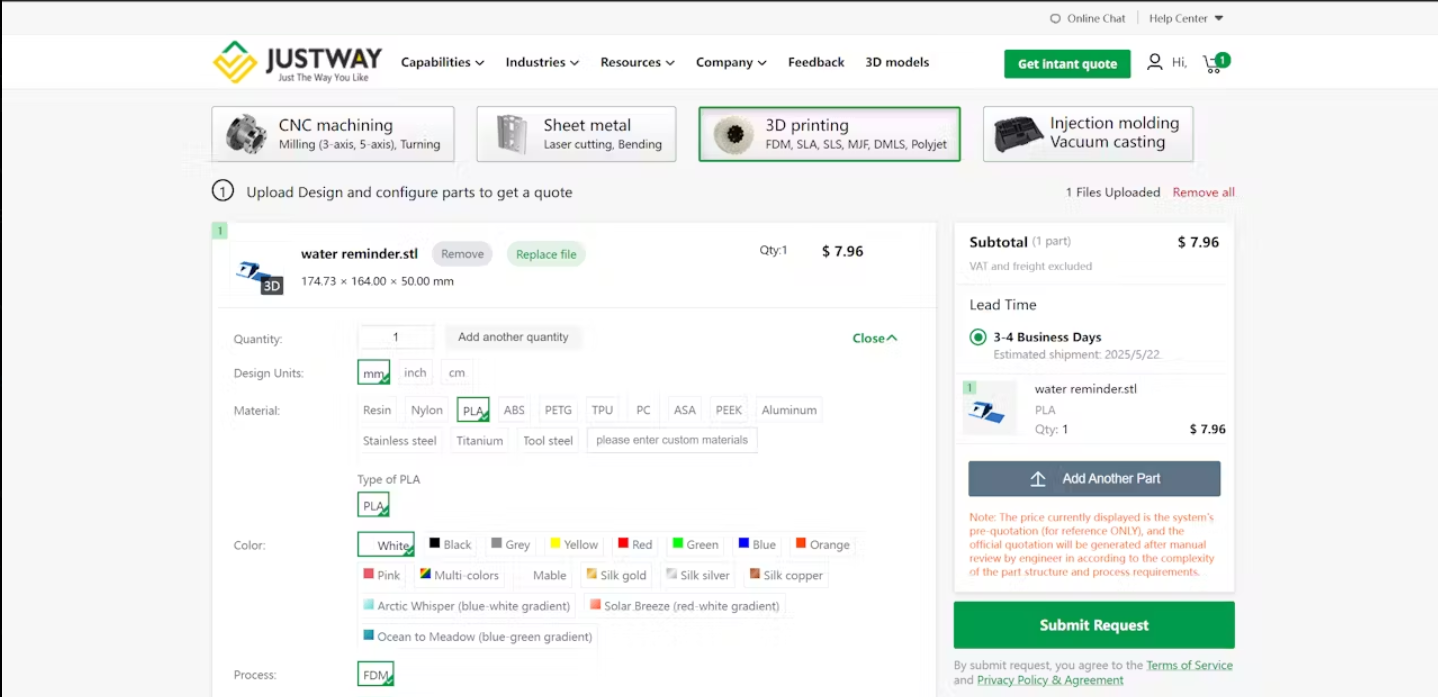Click the user account icon
The width and height of the screenshot is (1438, 697).
click(1154, 62)
